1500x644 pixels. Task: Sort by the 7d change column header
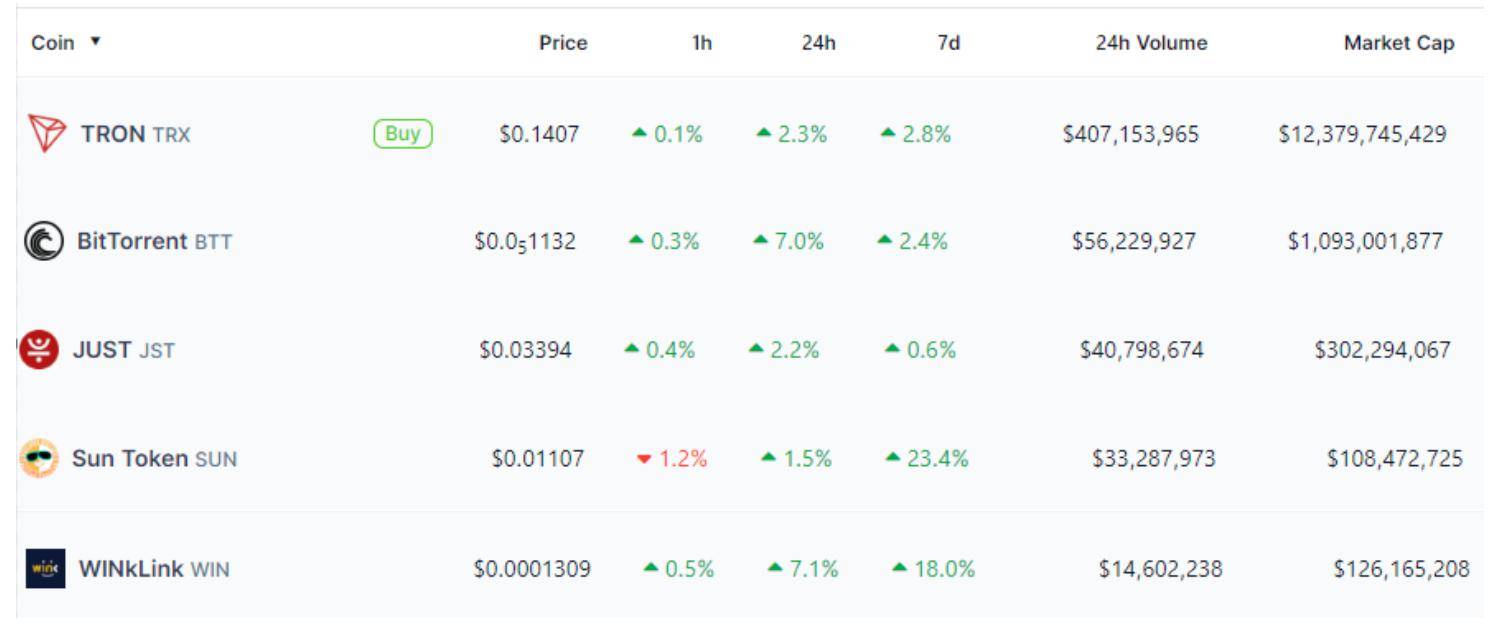click(948, 43)
